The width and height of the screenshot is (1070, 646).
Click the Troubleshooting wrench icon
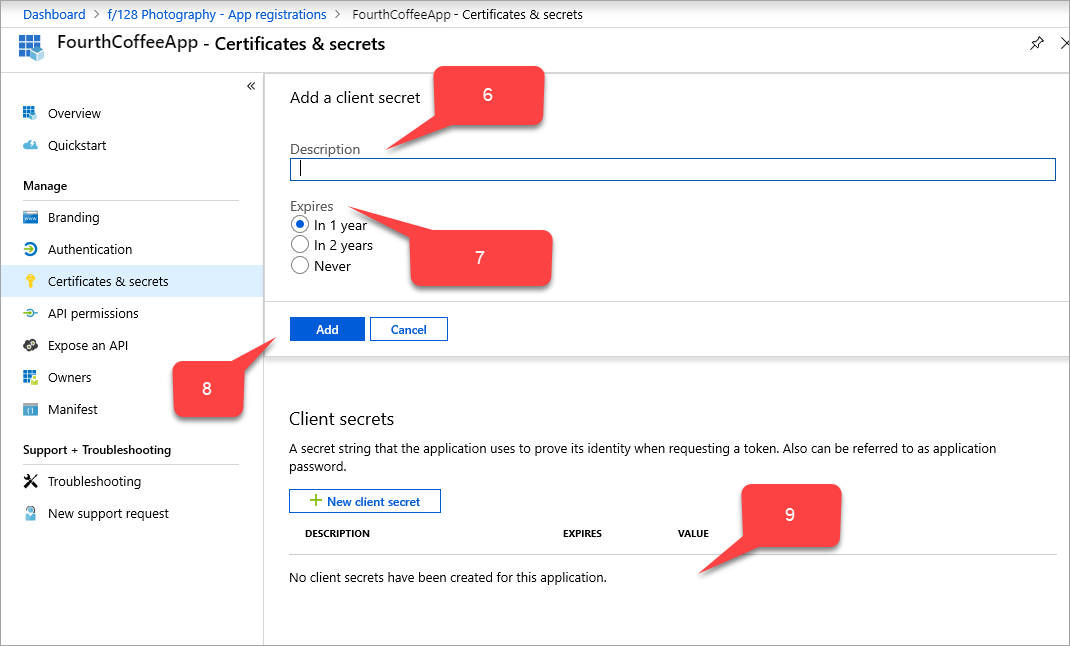pos(32,481)
